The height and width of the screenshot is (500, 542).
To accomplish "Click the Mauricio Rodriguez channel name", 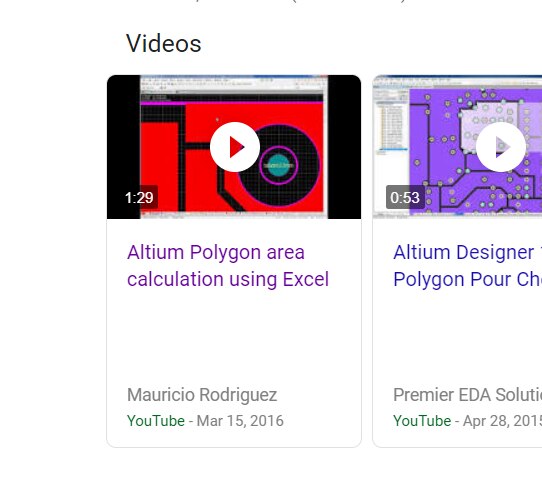I will click(x=202, y=395).
